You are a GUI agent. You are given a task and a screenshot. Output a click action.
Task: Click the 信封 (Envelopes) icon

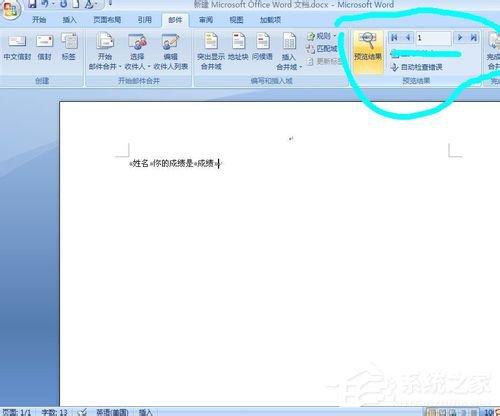(45, 47)
